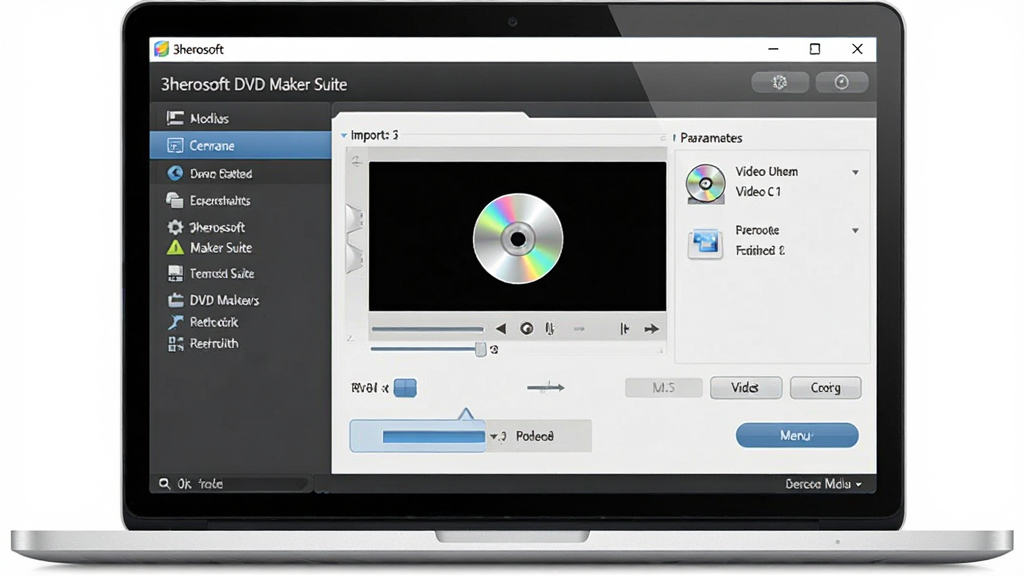Click the round clock button in header

click(841, 82)
